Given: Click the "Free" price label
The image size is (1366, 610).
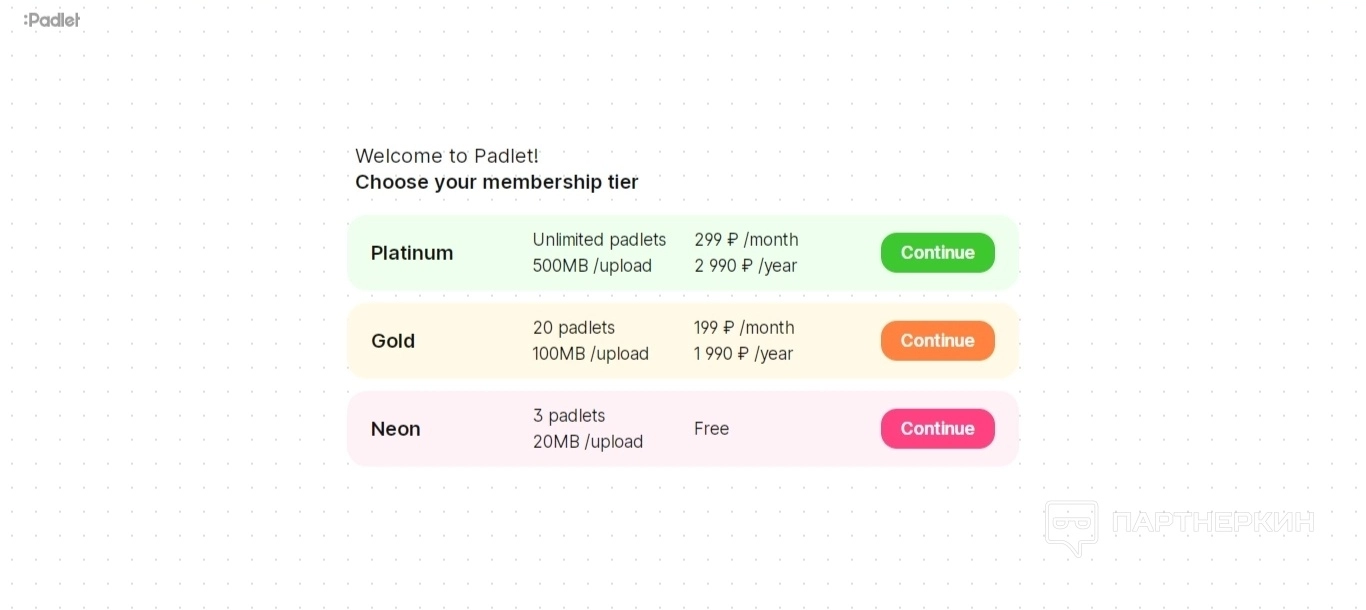Looking at the screenshot, I should point(711,429).
